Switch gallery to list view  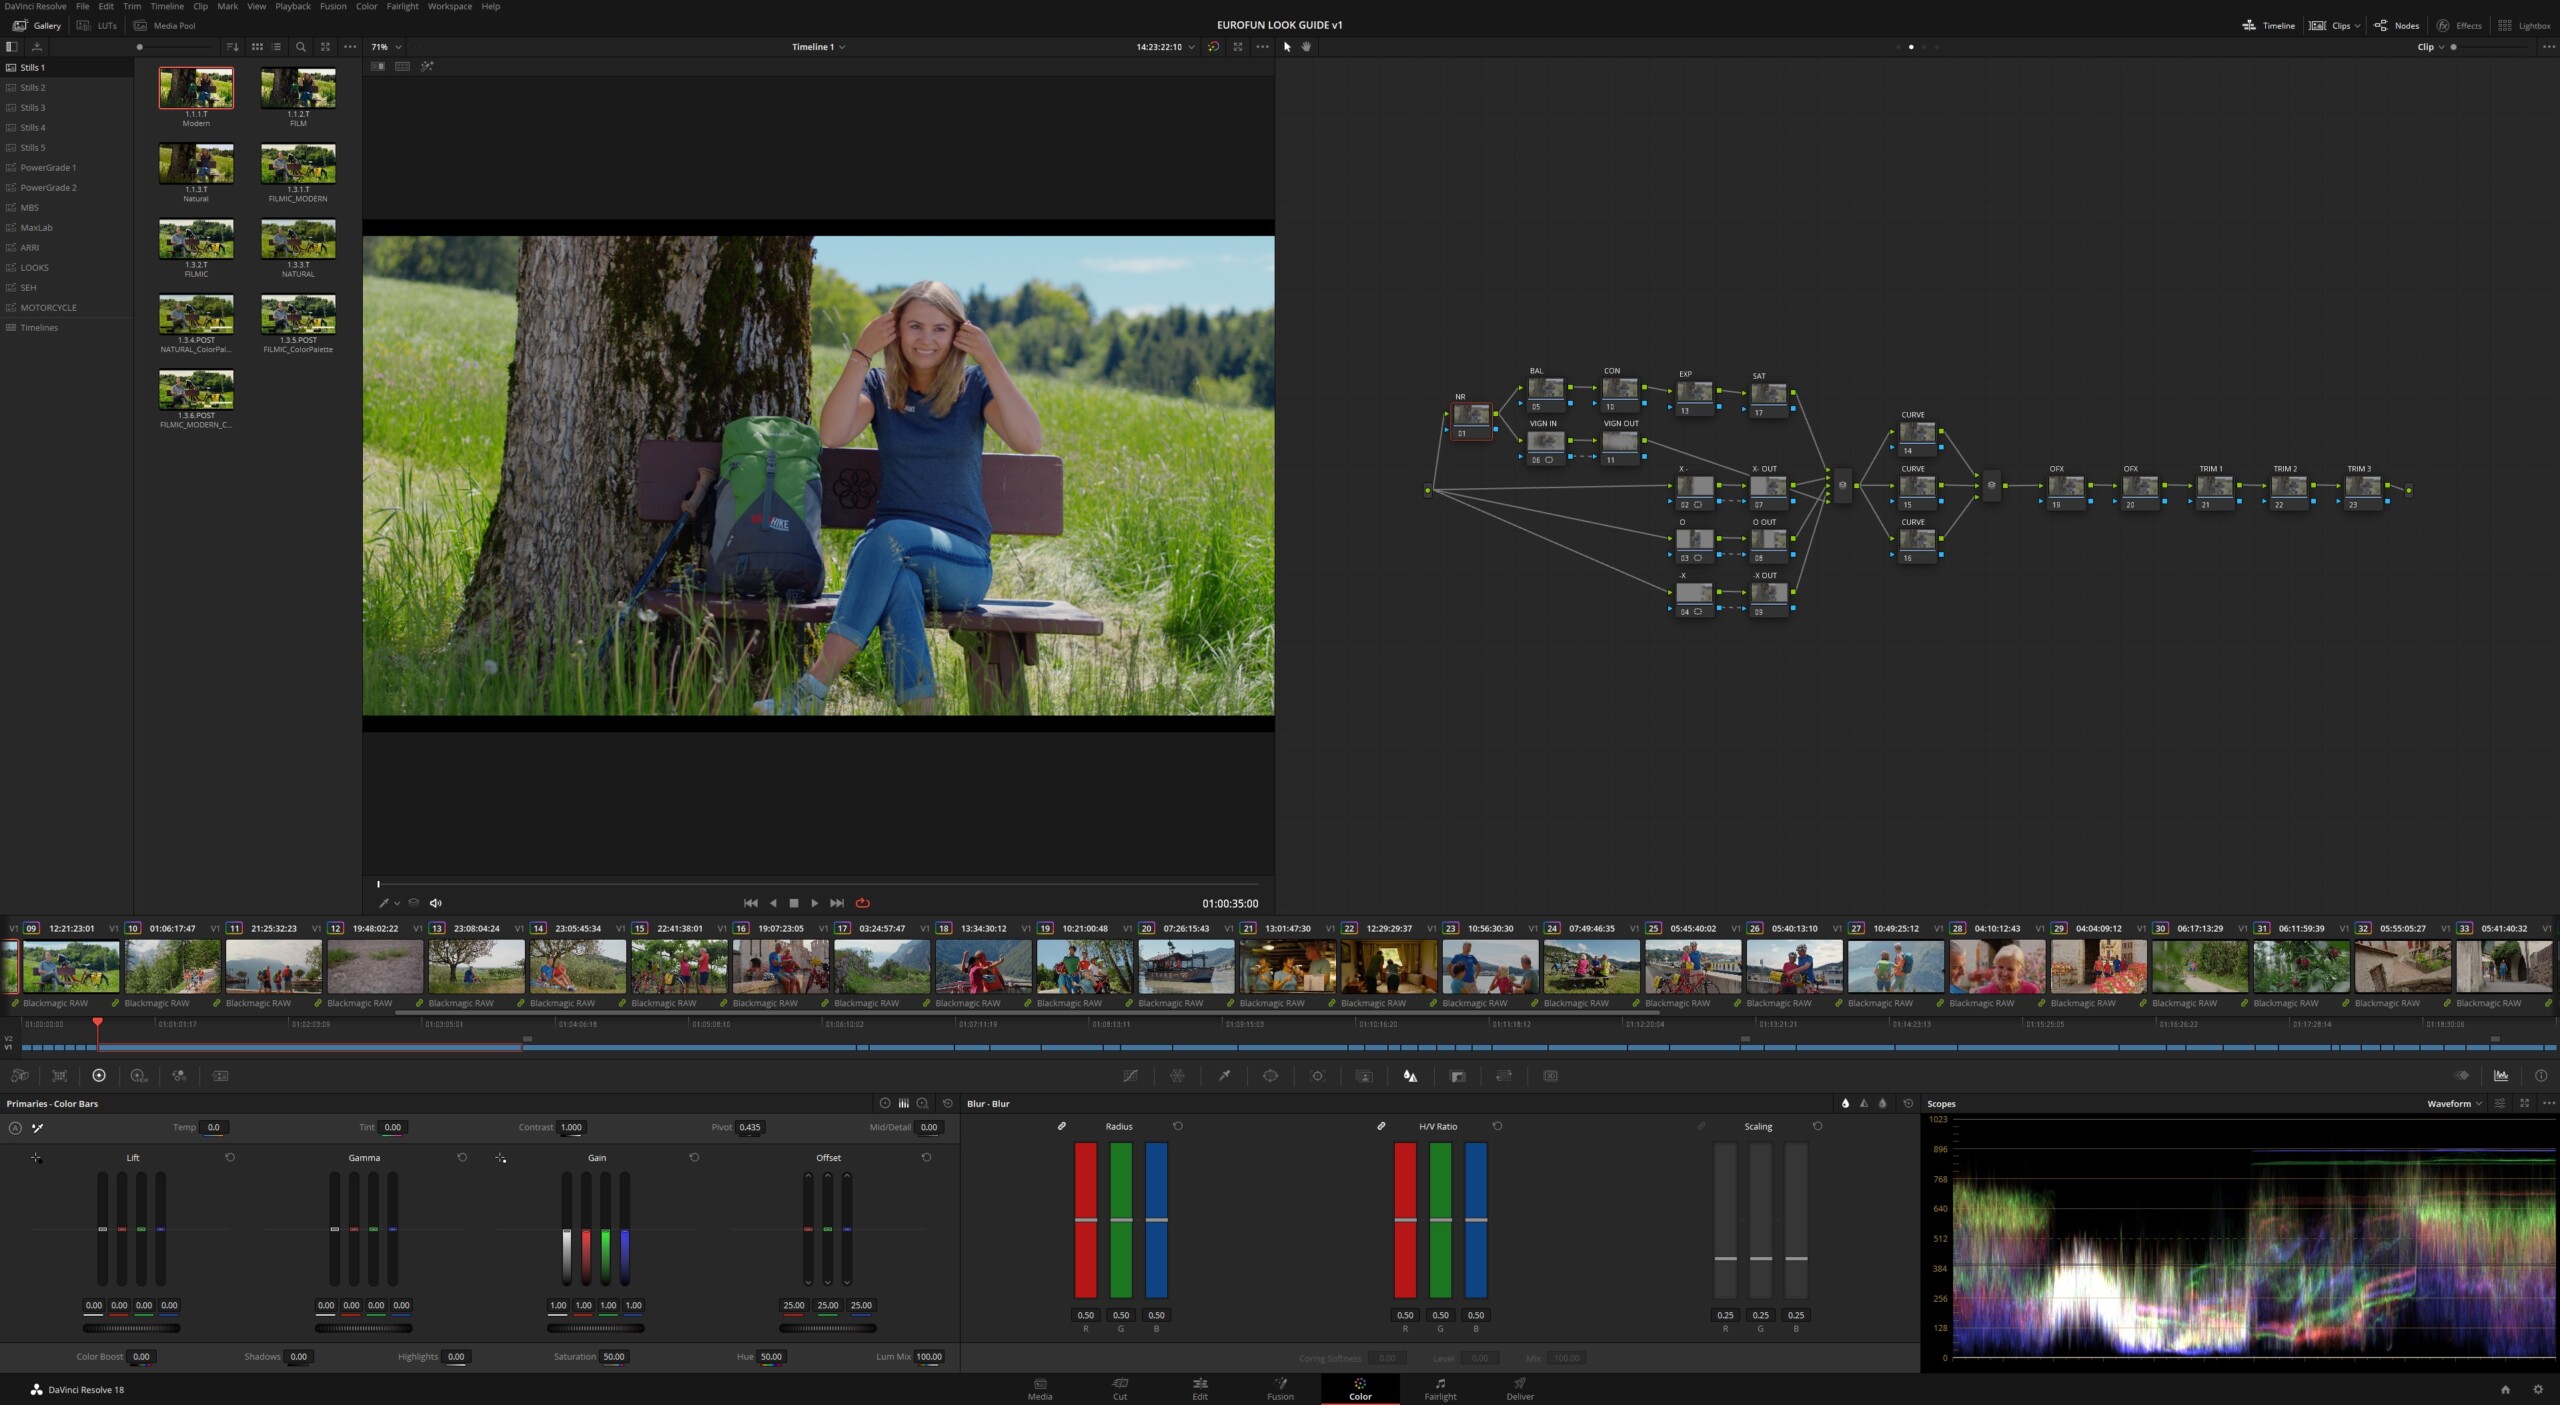[277, 47]
